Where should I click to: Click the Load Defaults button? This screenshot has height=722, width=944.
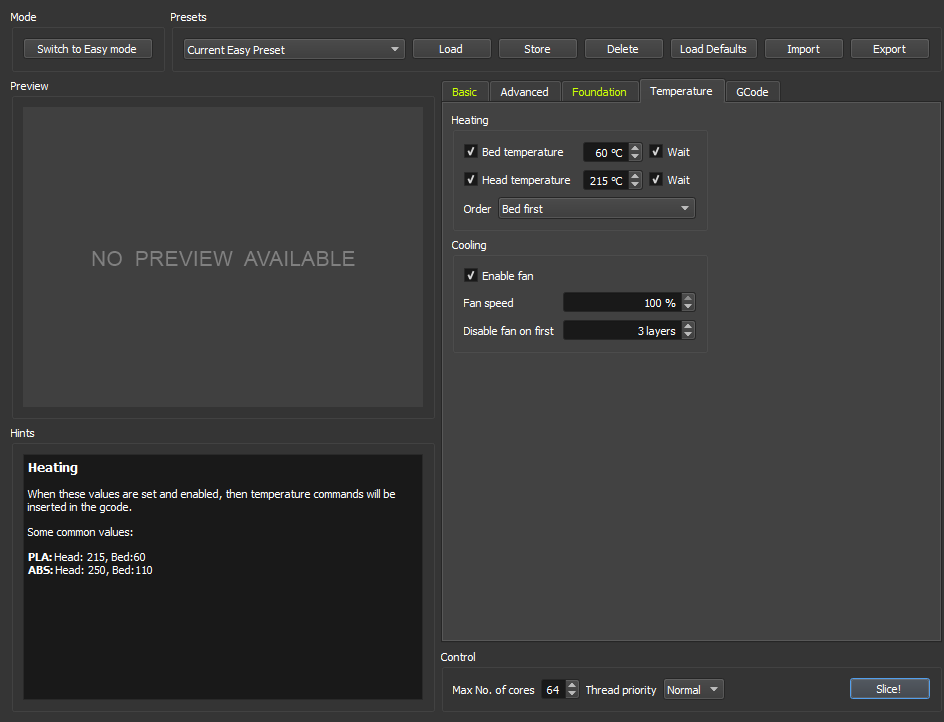point(713,49)
